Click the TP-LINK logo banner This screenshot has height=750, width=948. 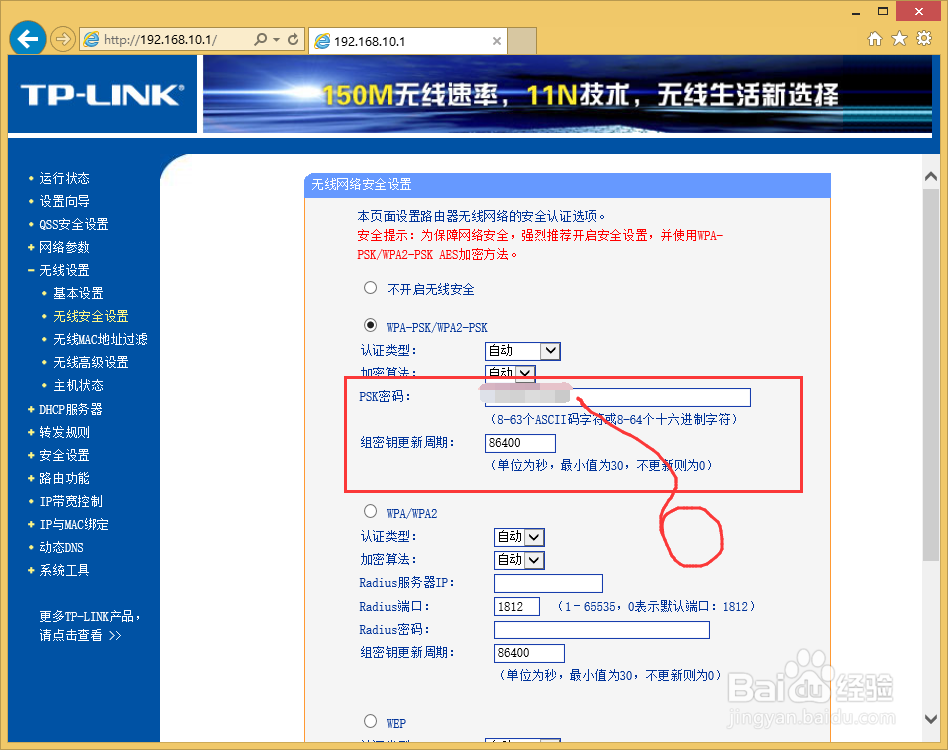click(101, 94)
